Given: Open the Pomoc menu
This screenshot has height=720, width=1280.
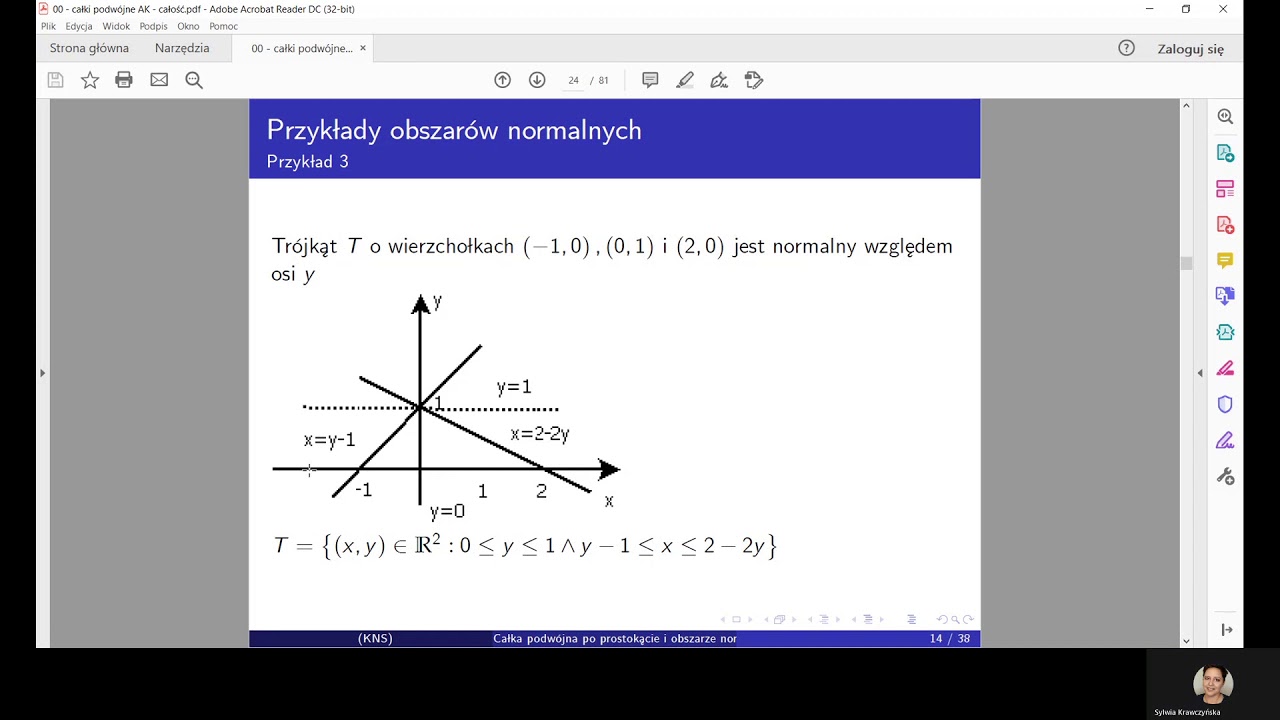Looking at the screenshot, I should tap(224, 27).
